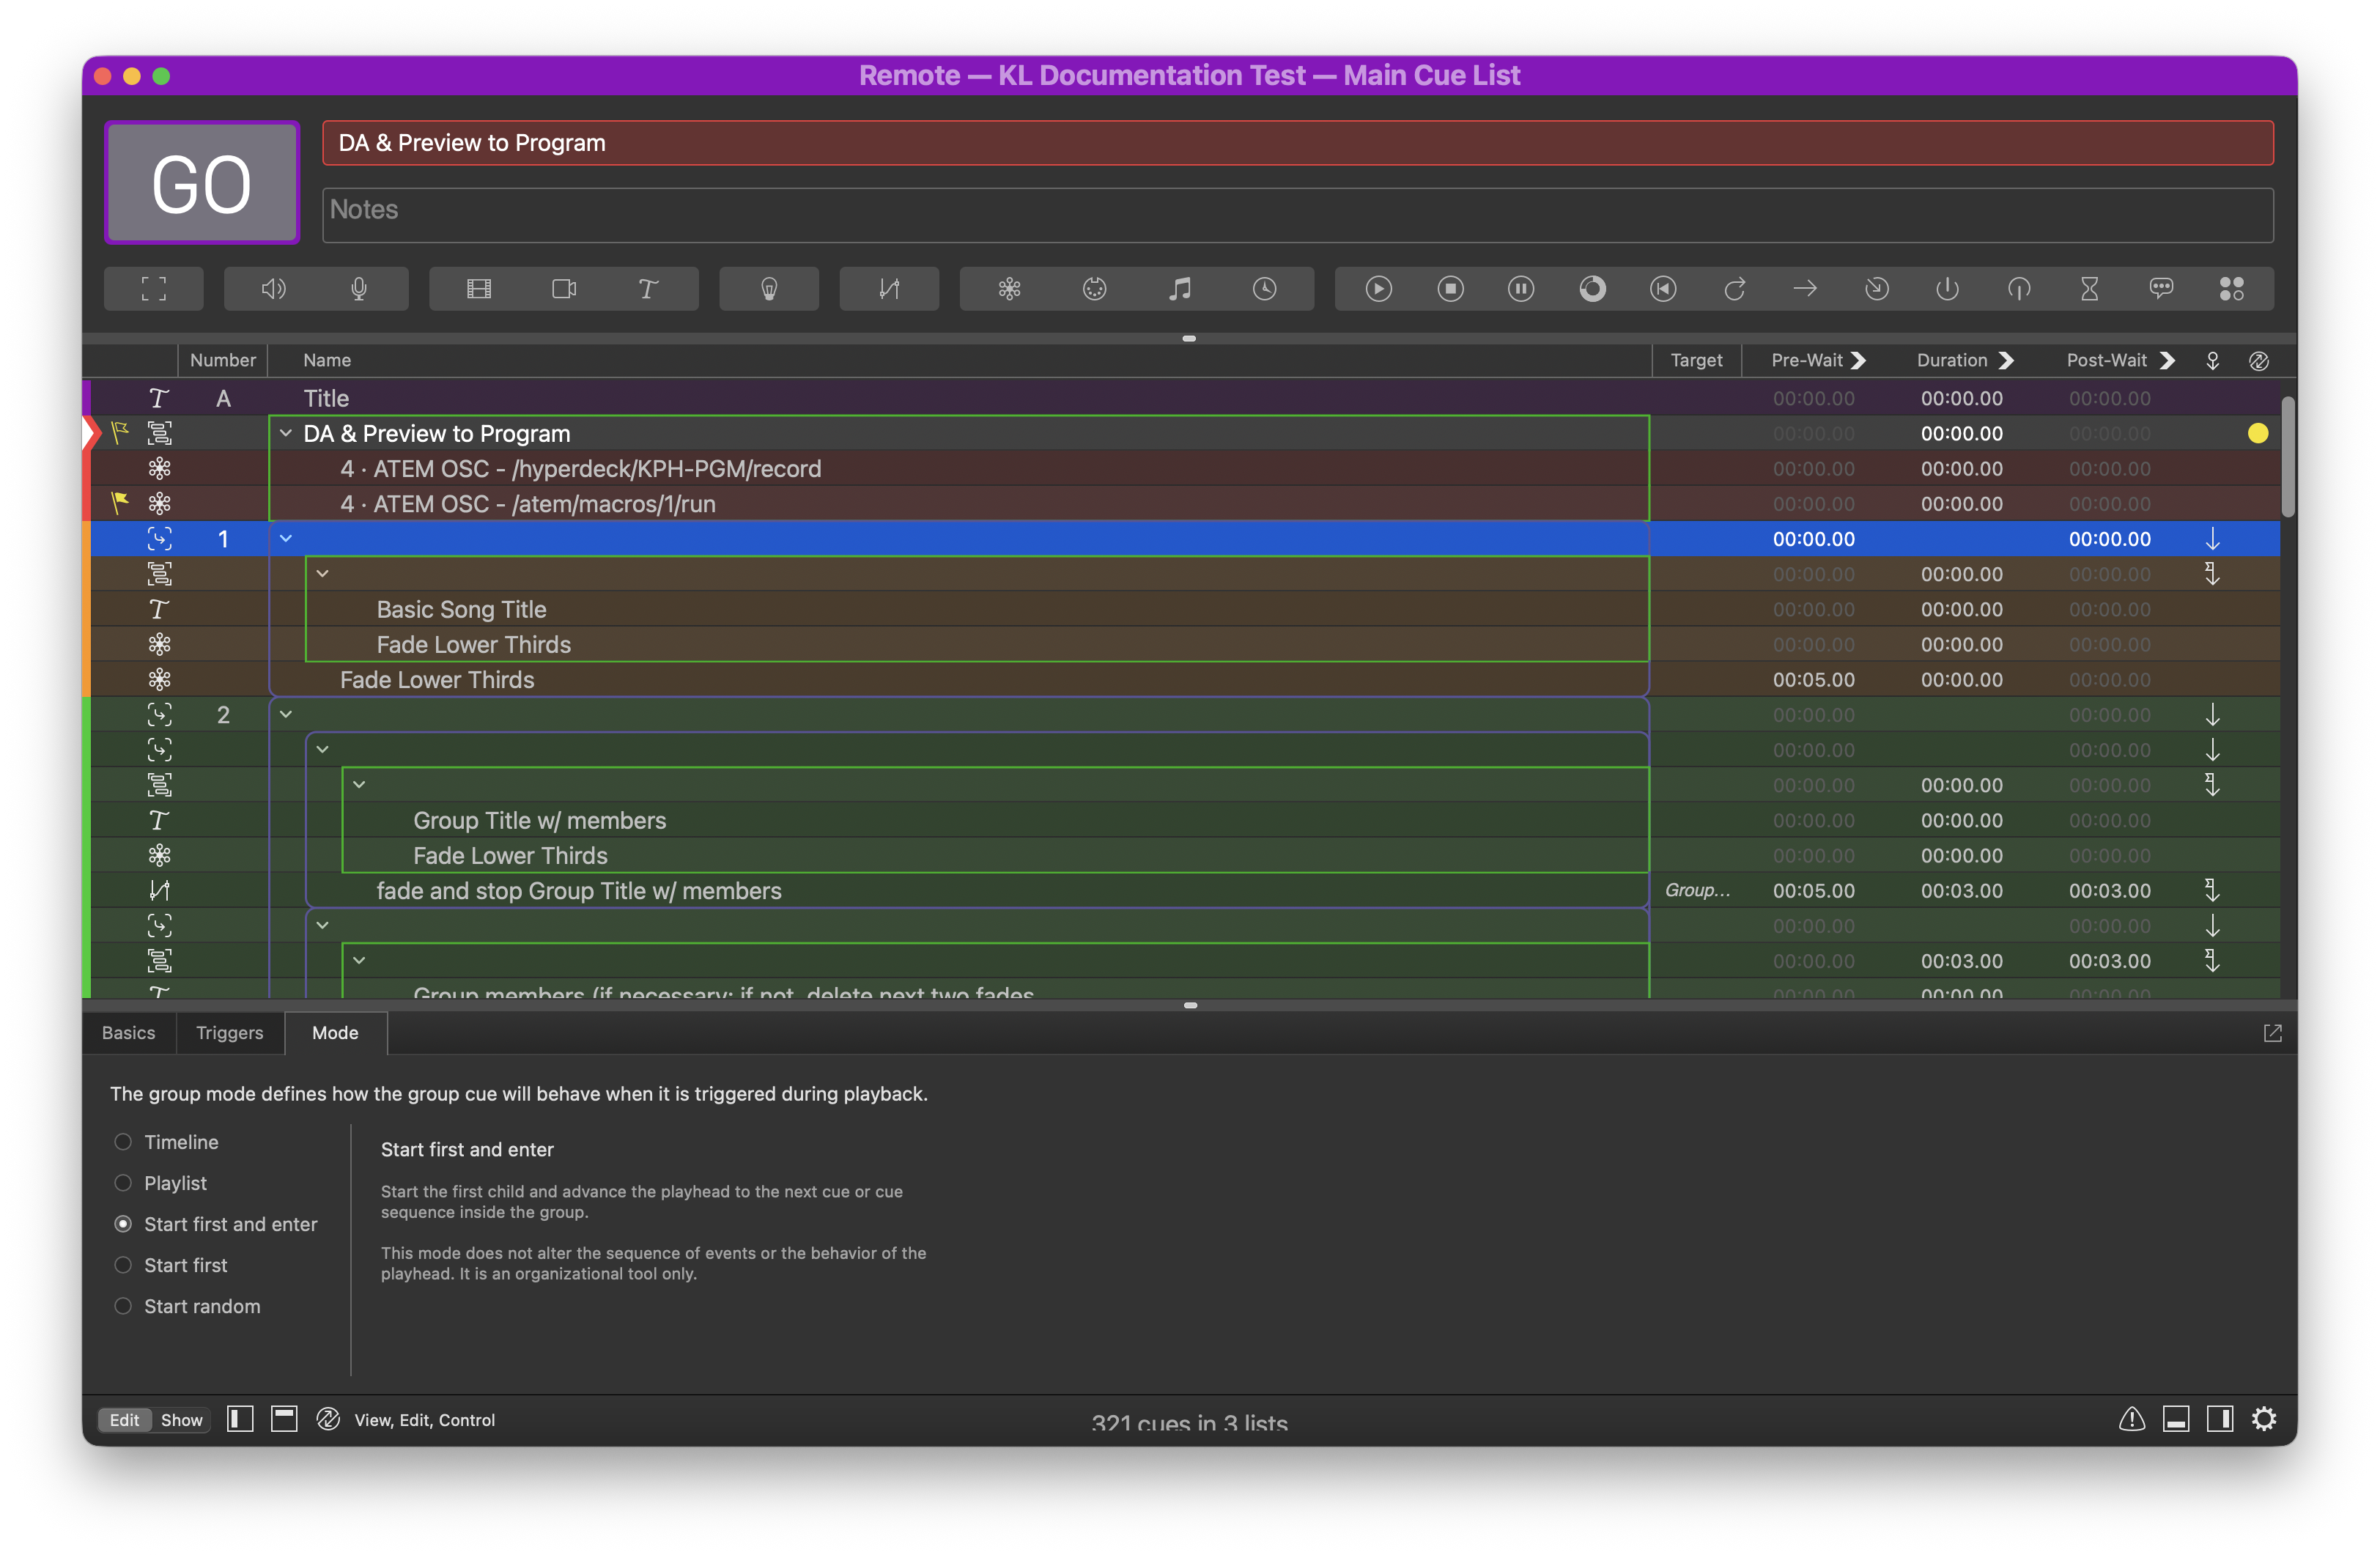Toggle inspector panel at bottom bar

2176,1419
